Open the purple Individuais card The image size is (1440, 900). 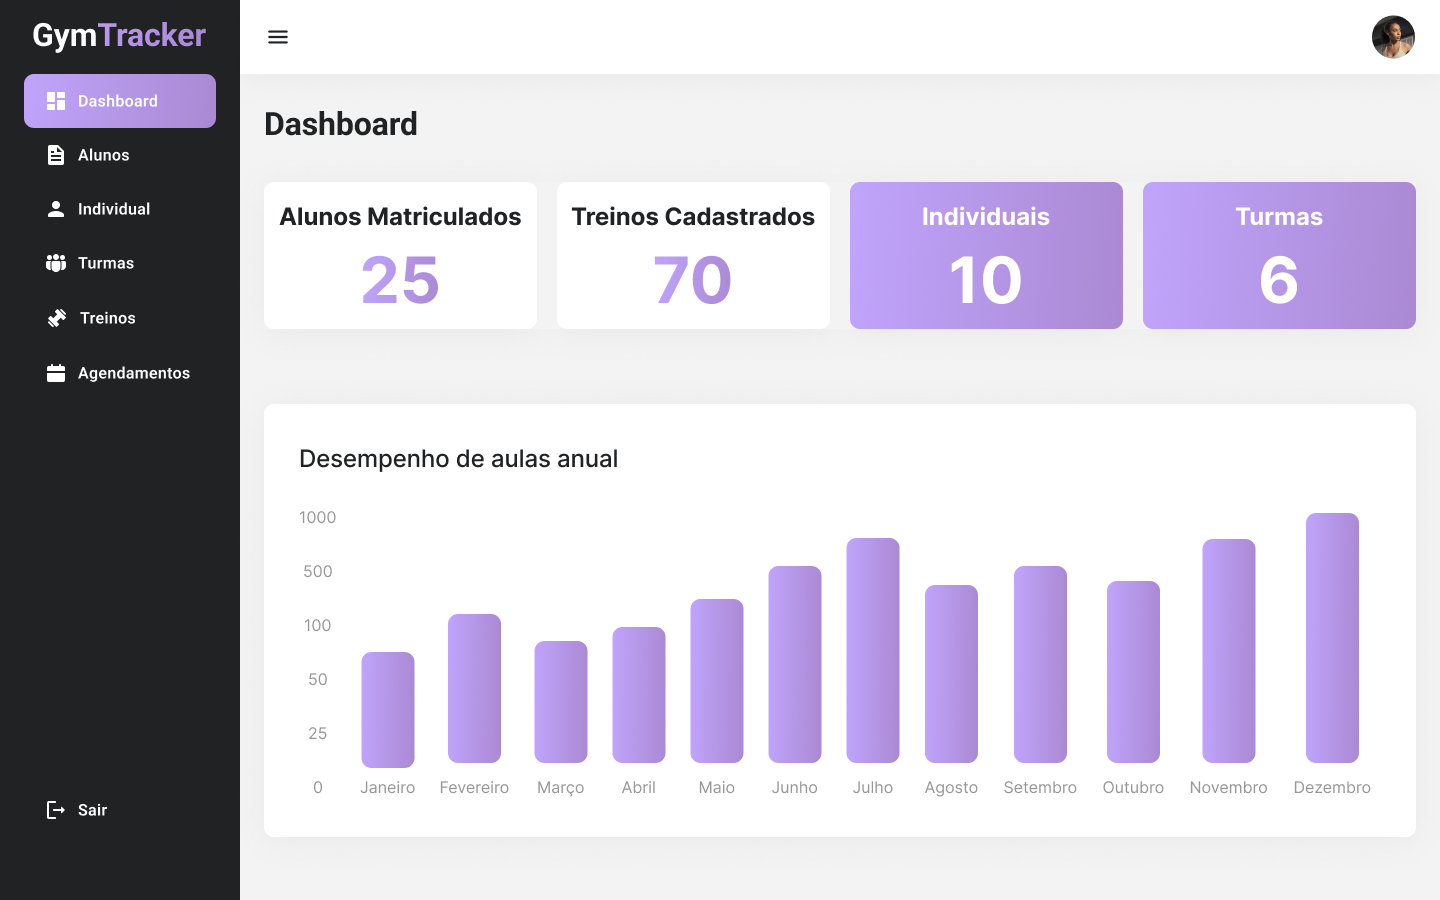(986, 255)
